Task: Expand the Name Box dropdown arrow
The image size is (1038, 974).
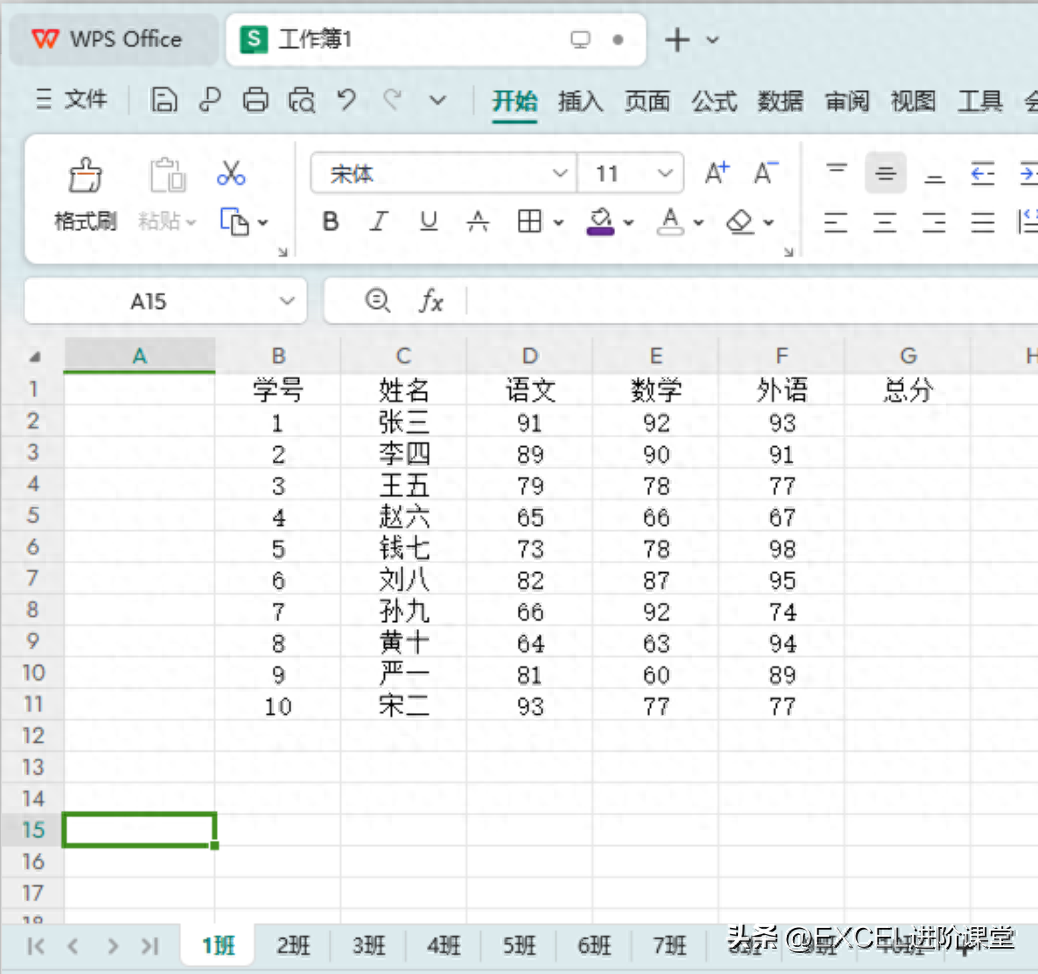Action: tap(287, 301)
